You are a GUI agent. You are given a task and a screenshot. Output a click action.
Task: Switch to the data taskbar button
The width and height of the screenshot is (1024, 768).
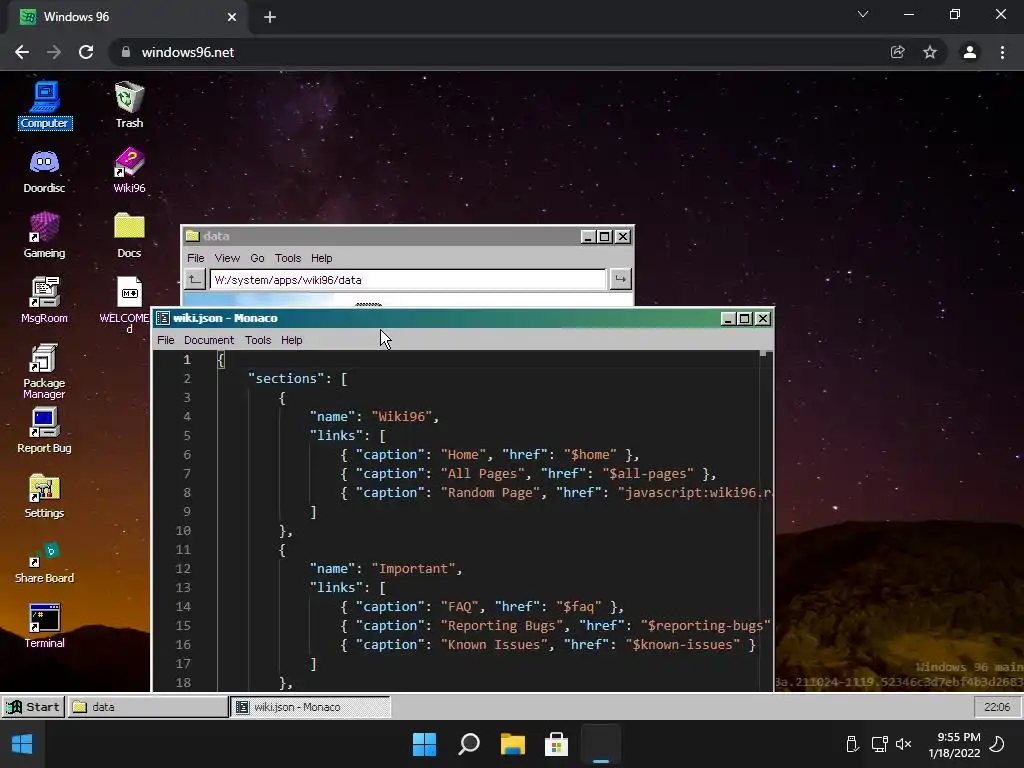click(148, 707)
